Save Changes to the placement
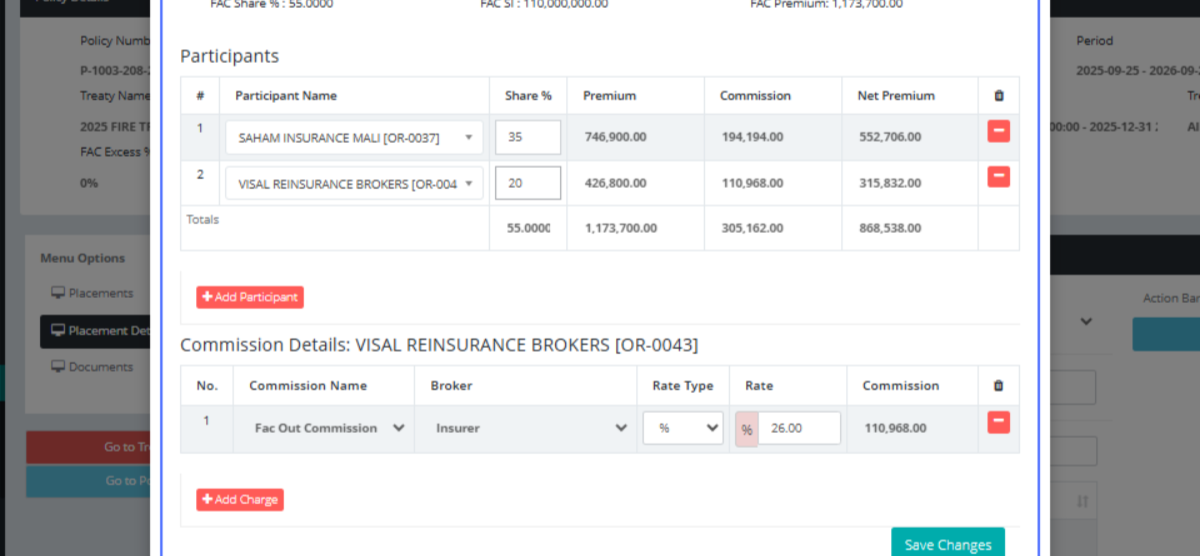Image resolution: width=1200 pixels, height=556 pixels. (x=947, y=544)
